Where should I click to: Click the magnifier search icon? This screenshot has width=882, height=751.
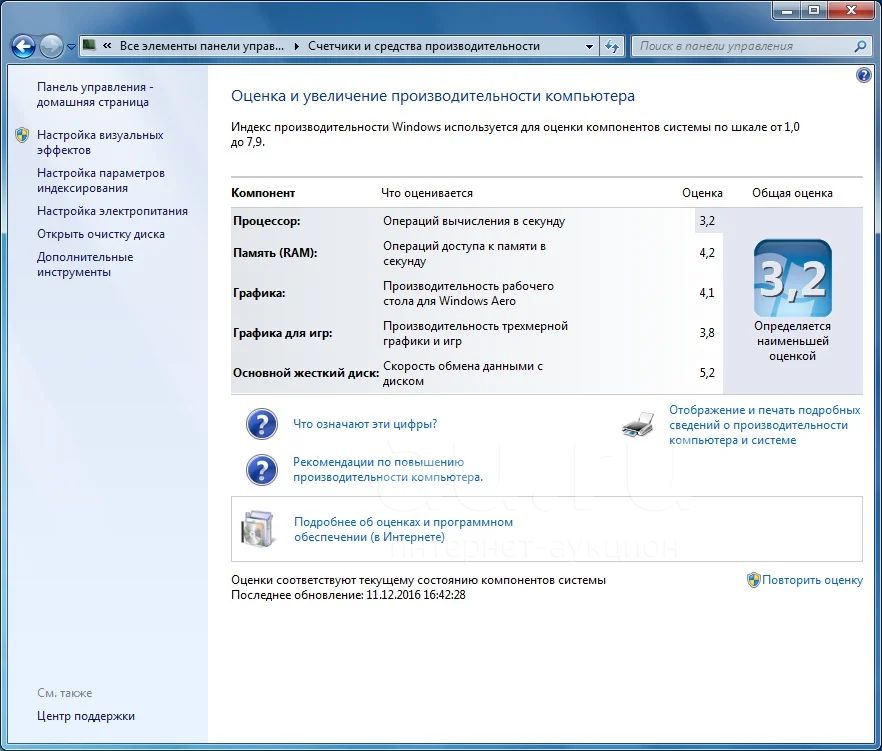[860, 46]
